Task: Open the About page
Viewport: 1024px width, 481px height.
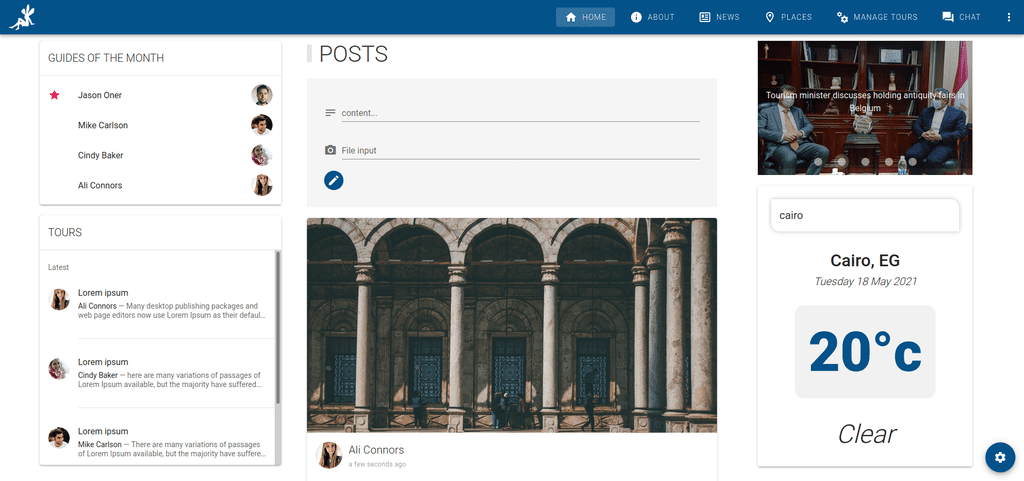Action: (x=652, y=17)
